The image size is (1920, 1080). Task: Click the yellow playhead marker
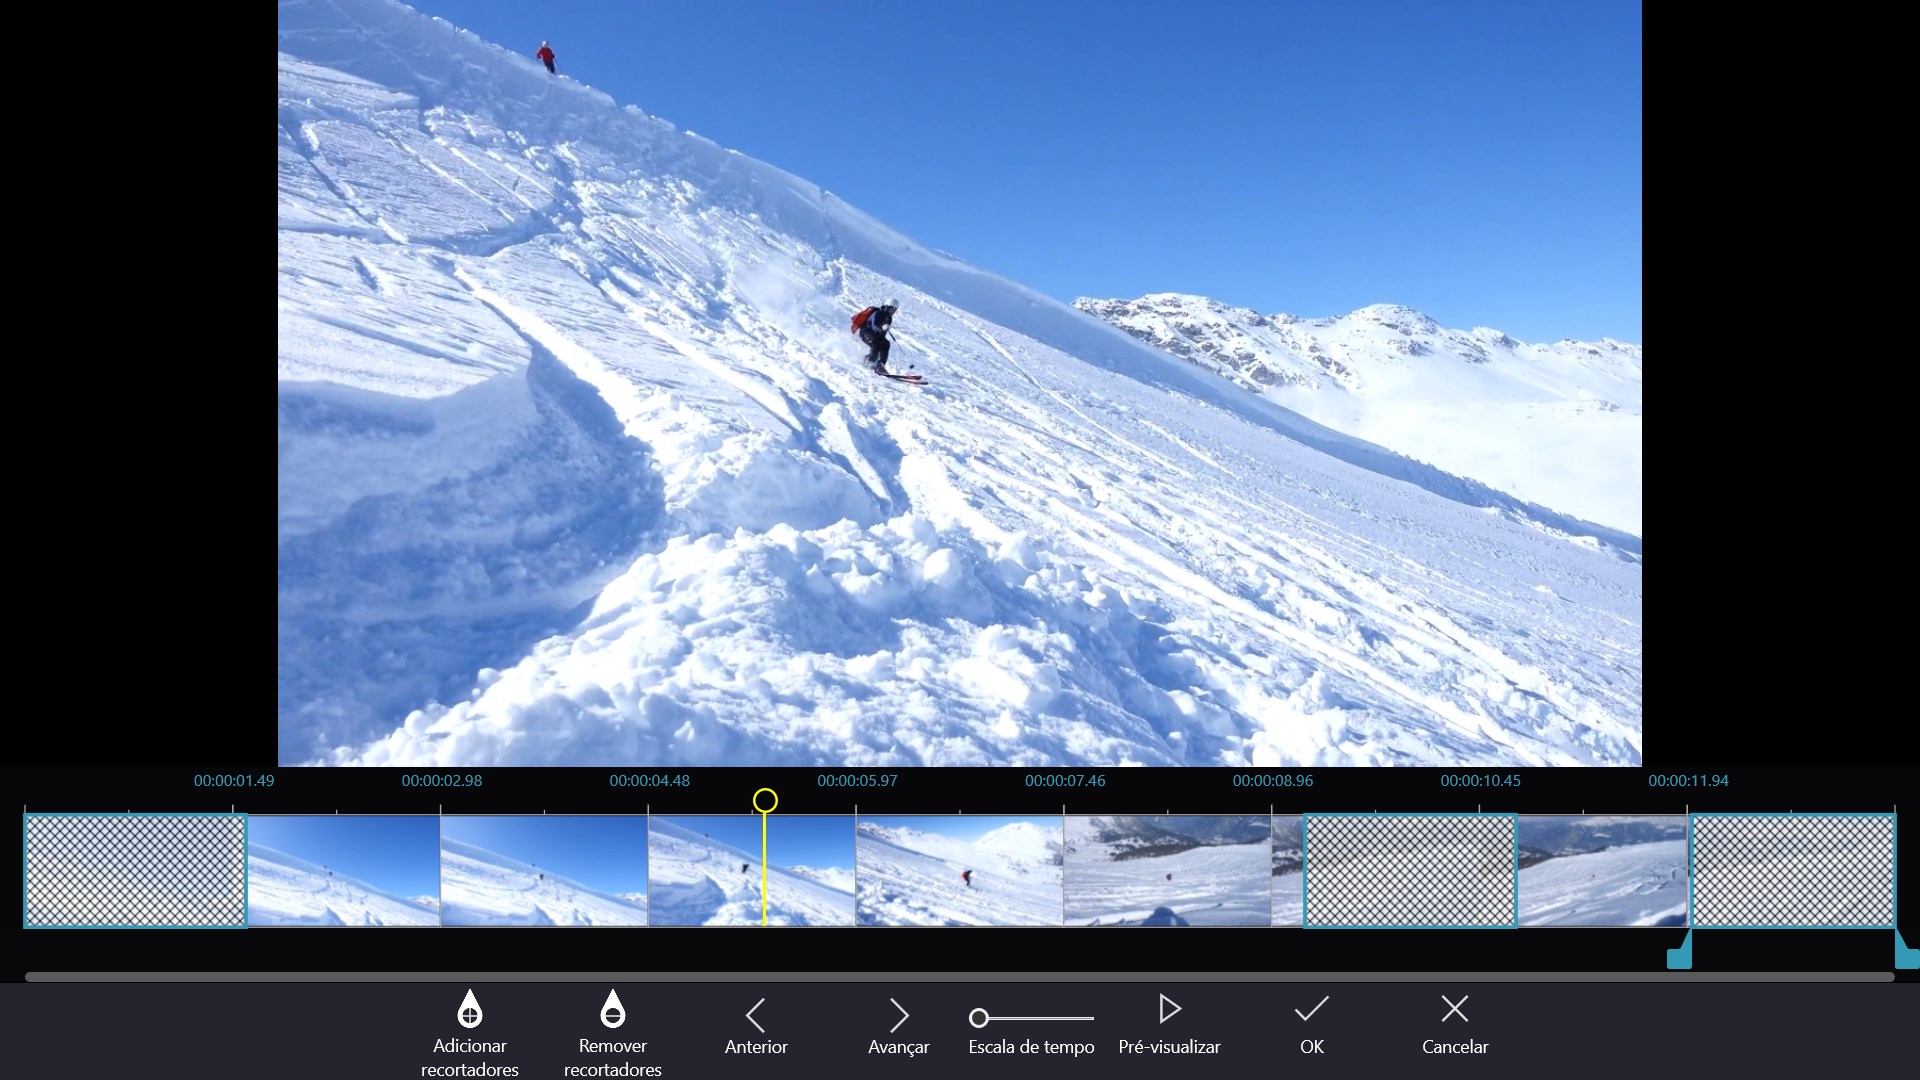click(x=765, y=800)
